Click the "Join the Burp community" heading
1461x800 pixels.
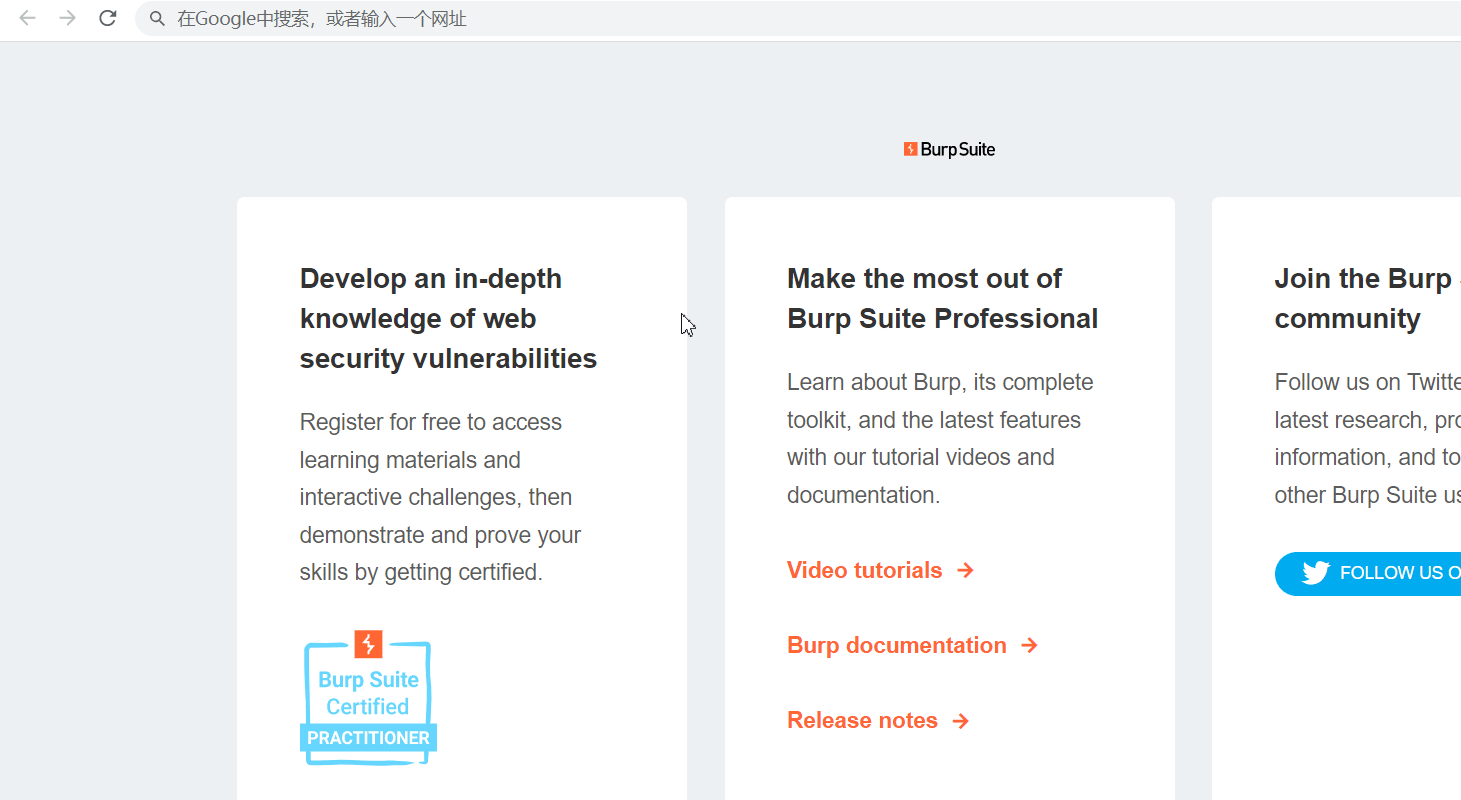(x=1360, y=298)
